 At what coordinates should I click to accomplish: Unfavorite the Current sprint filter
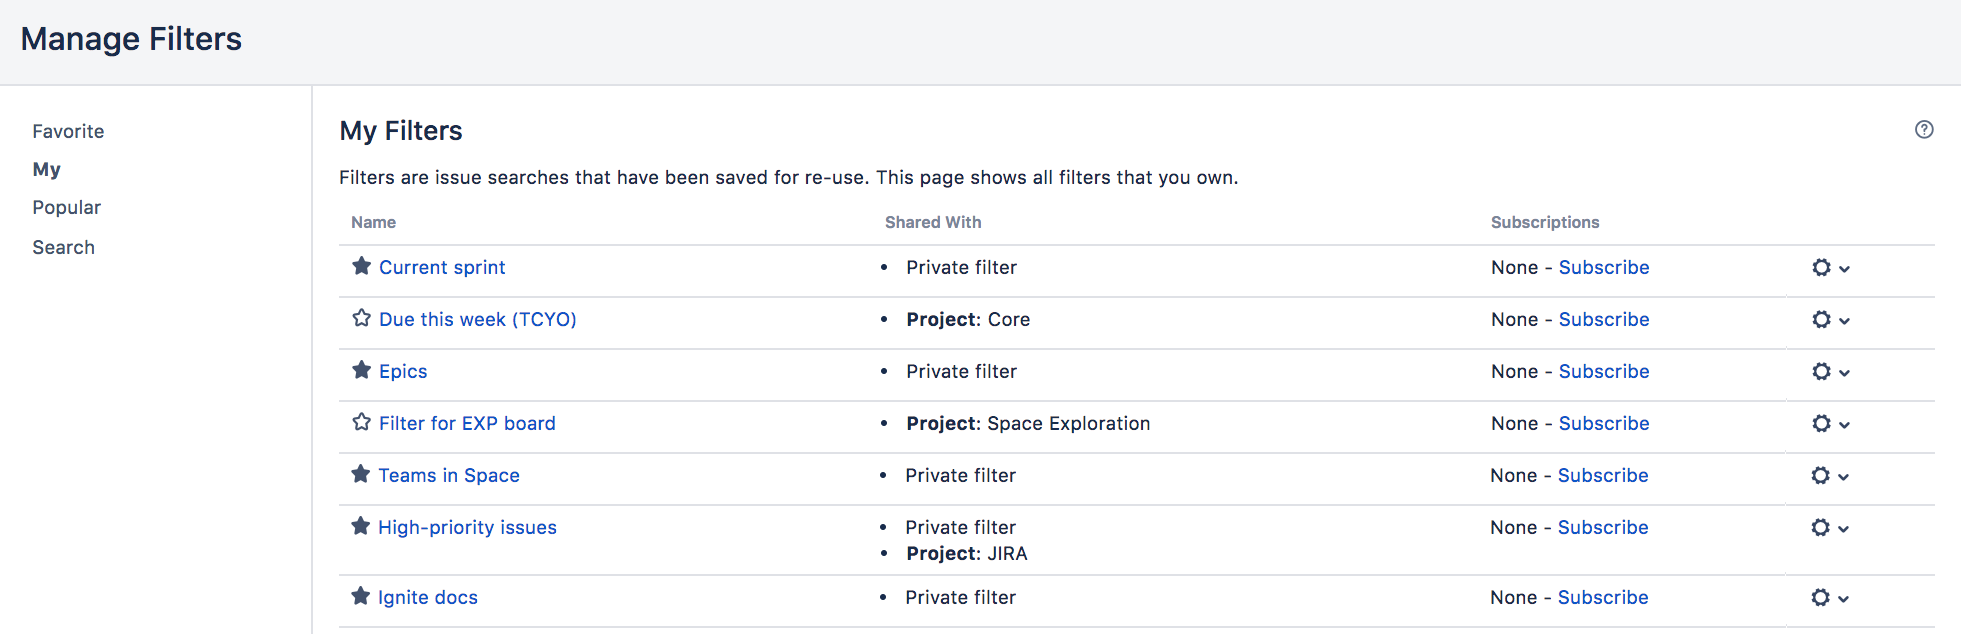pos(360,266)
